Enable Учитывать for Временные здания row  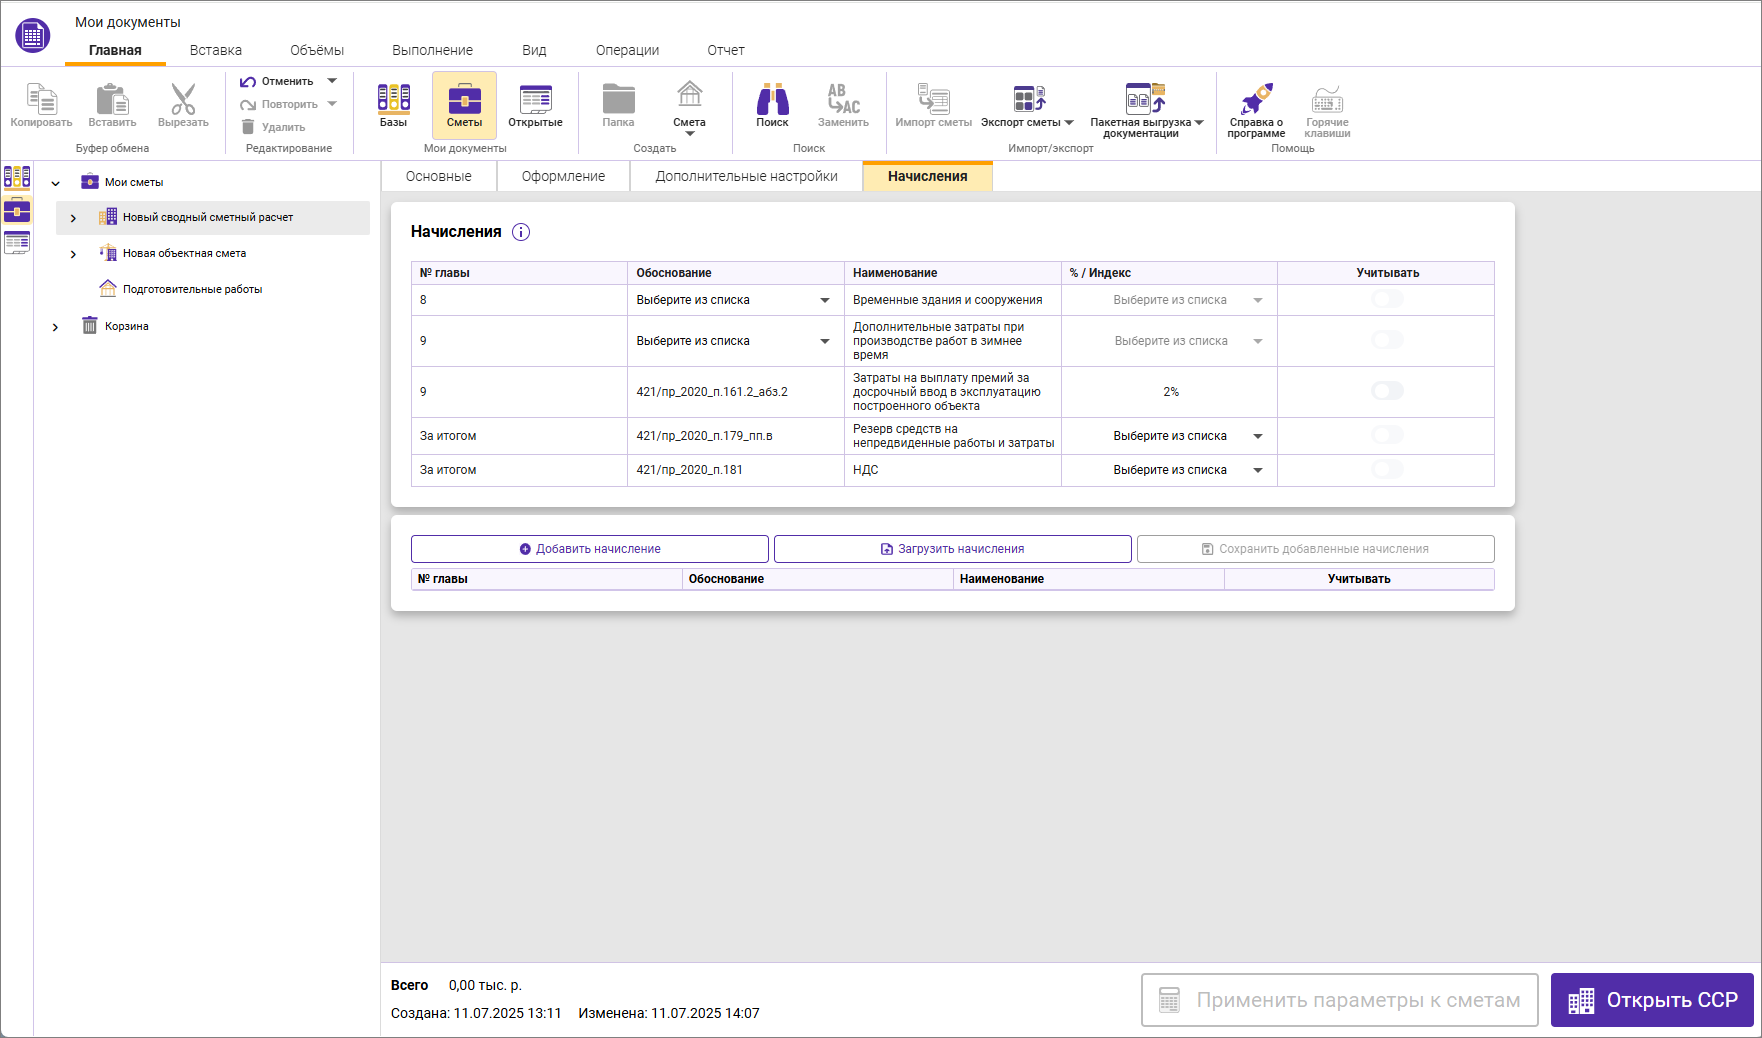[x=1387, y=300]
